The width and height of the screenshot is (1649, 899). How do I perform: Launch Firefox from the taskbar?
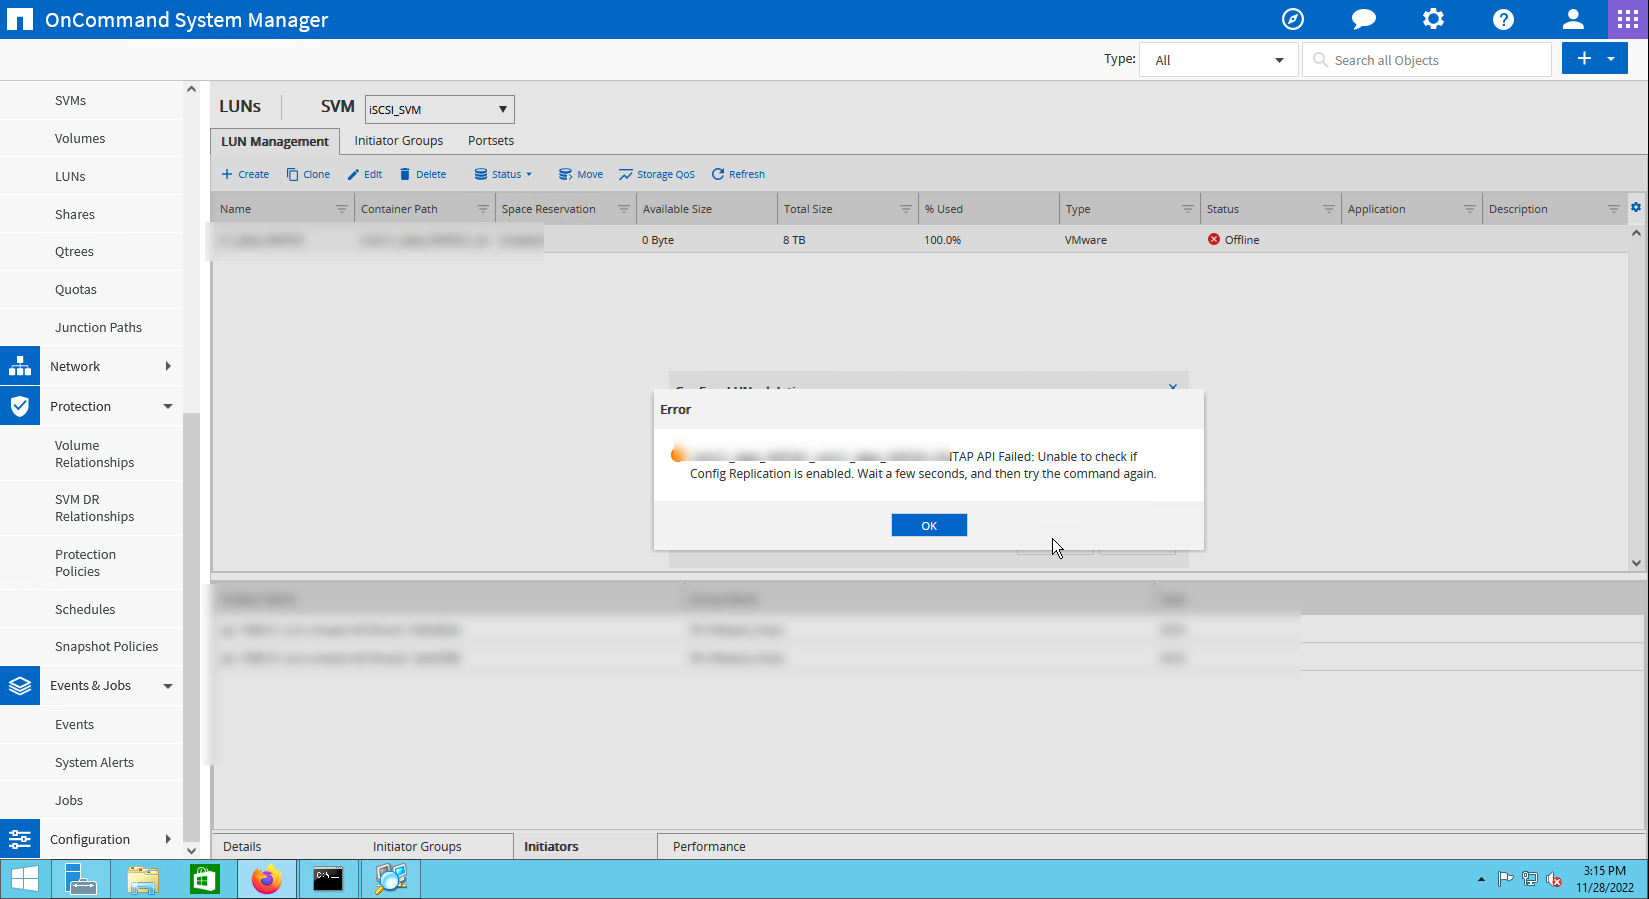pos(266,879)
